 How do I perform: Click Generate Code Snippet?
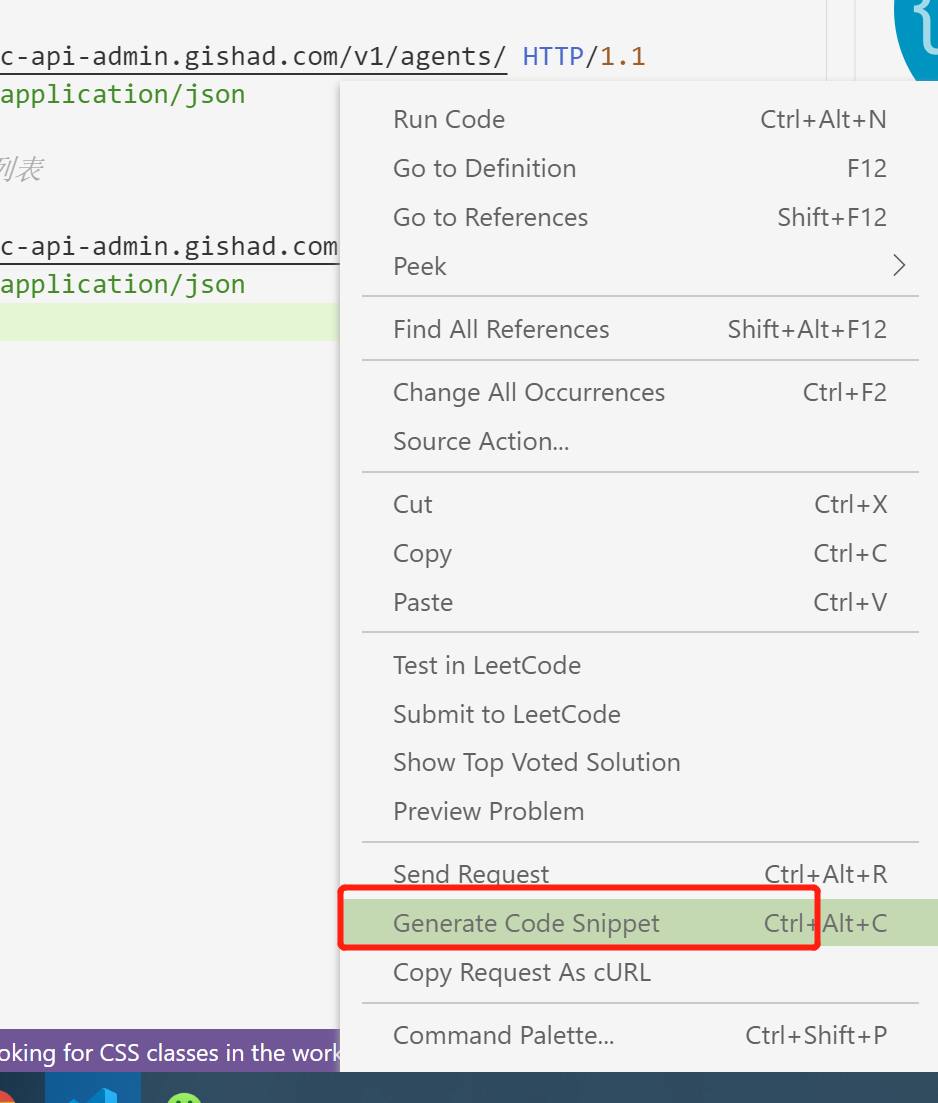point(526,924)
